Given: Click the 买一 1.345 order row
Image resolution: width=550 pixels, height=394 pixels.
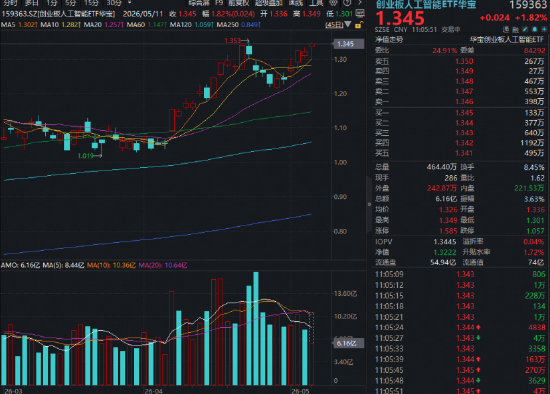Looking at the screenshot, I should pyautogui.click(x=460, y=113).
